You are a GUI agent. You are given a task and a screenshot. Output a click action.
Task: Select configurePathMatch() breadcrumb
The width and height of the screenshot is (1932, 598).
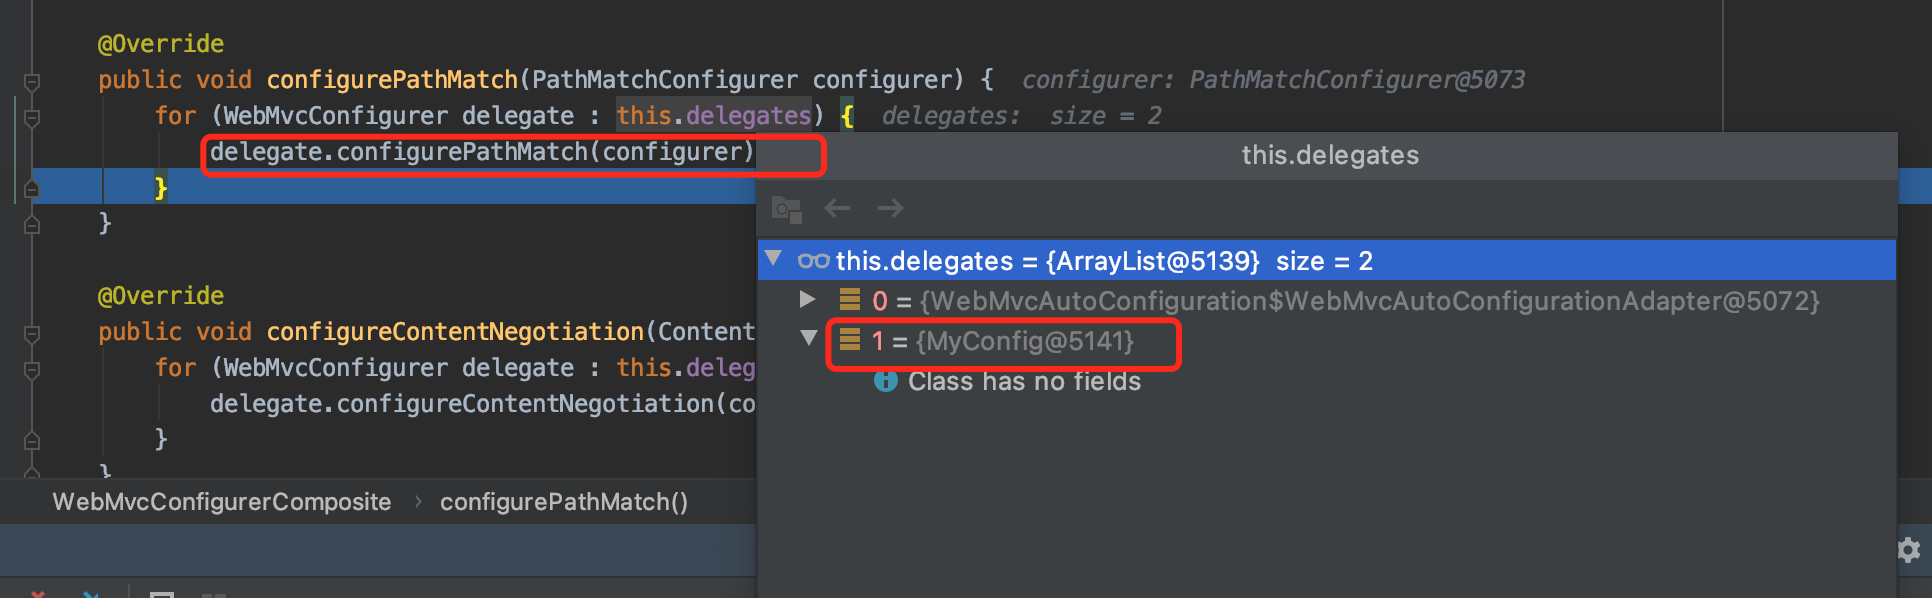pos(564,502)
